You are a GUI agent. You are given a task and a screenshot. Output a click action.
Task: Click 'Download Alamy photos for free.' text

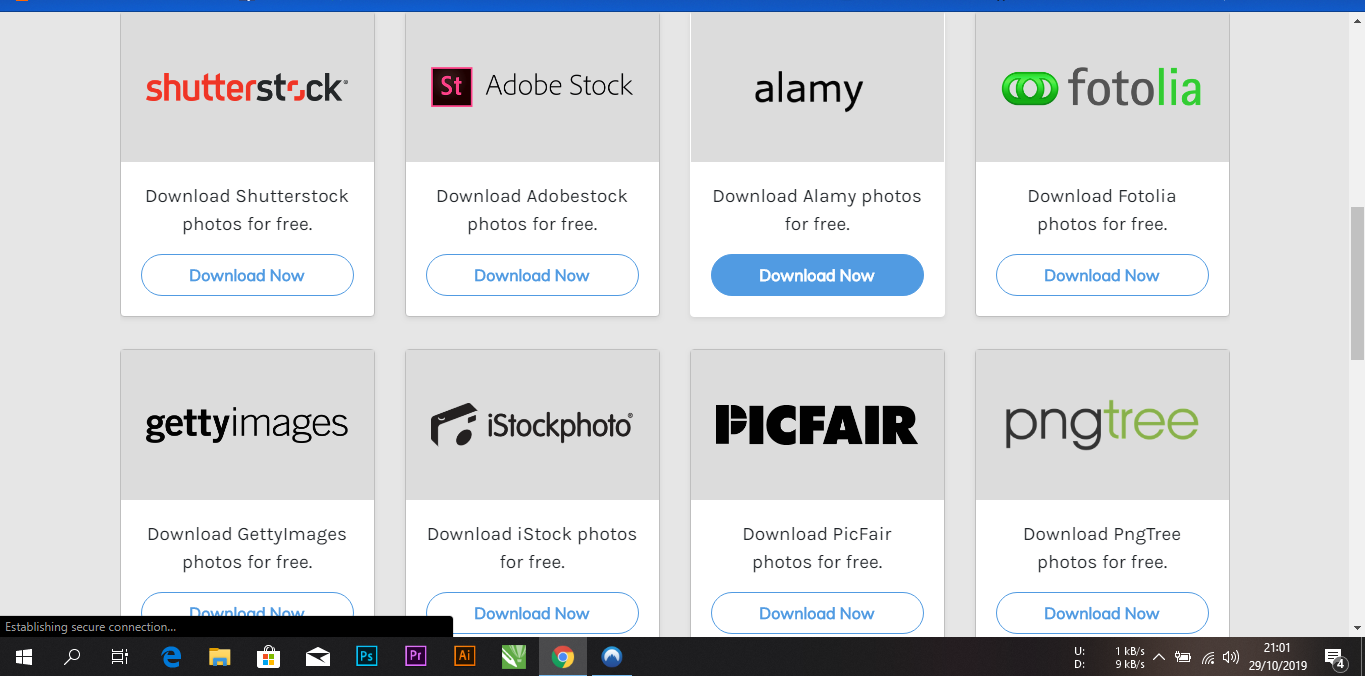click(x=817, y=210)
